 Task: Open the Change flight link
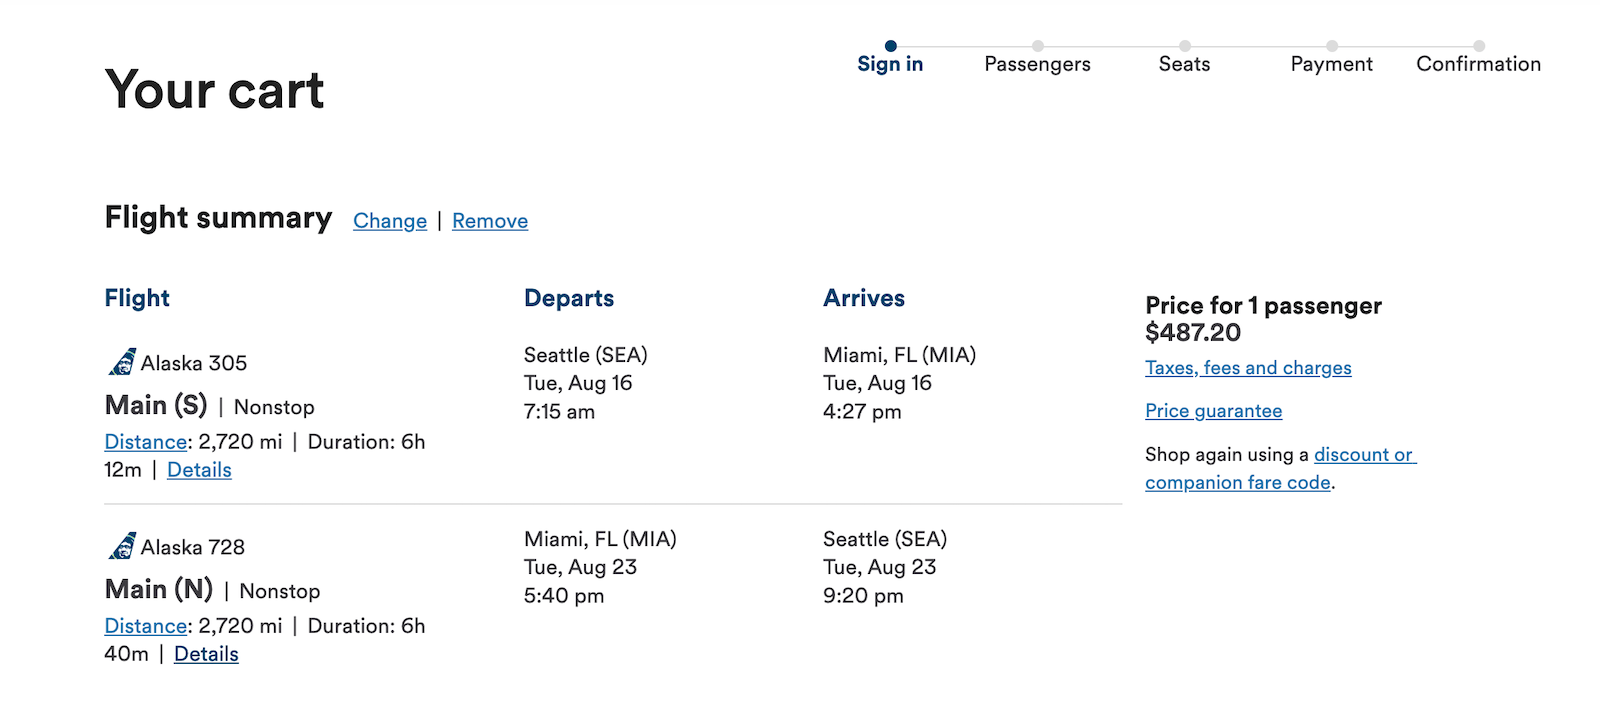coord(389,220)
